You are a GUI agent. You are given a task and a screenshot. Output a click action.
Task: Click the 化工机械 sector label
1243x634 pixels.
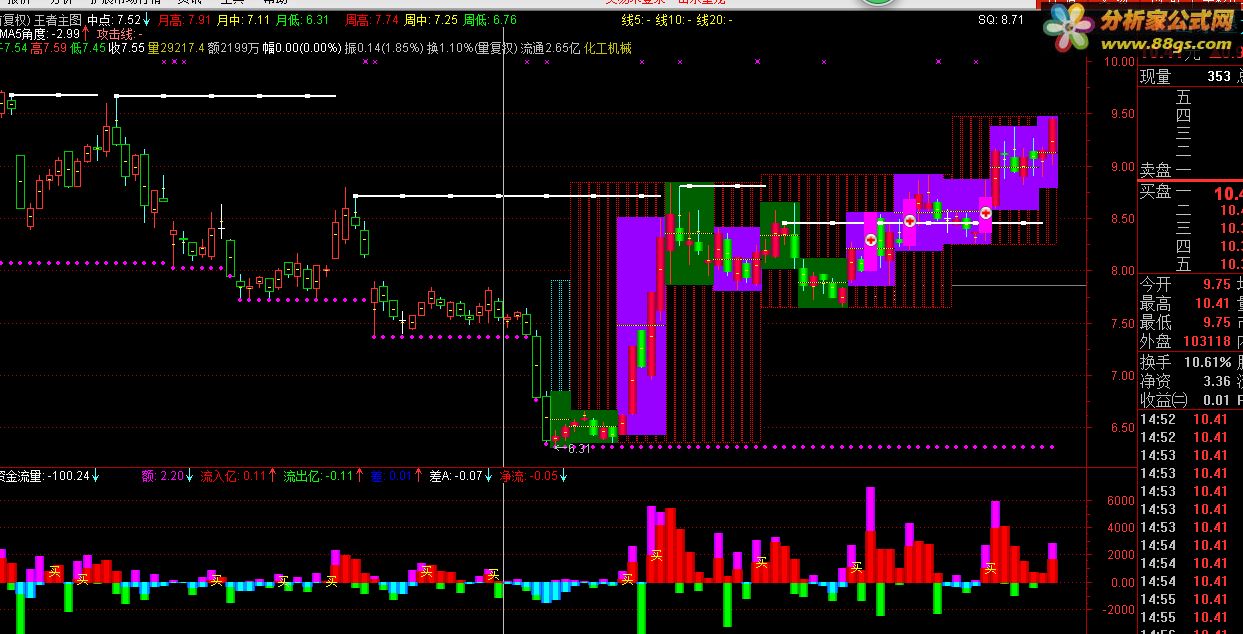click(608, 47)
